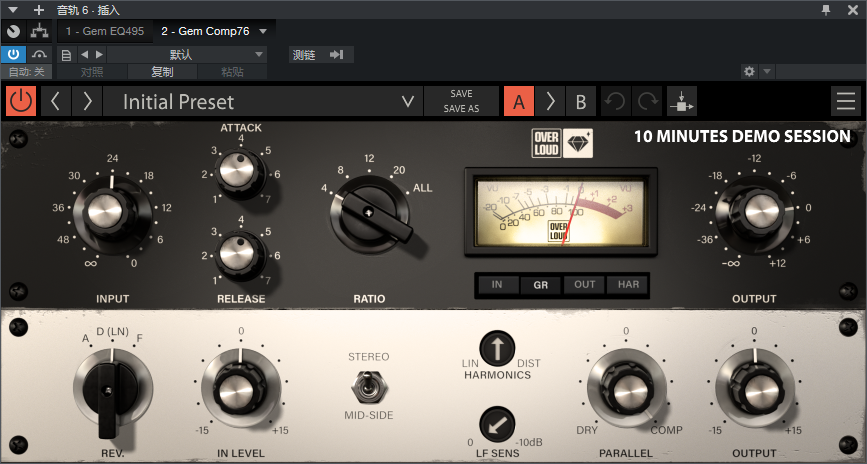Click the routing arrow-into-box icon
Screen dimensions: 867x464
point(682,101)
